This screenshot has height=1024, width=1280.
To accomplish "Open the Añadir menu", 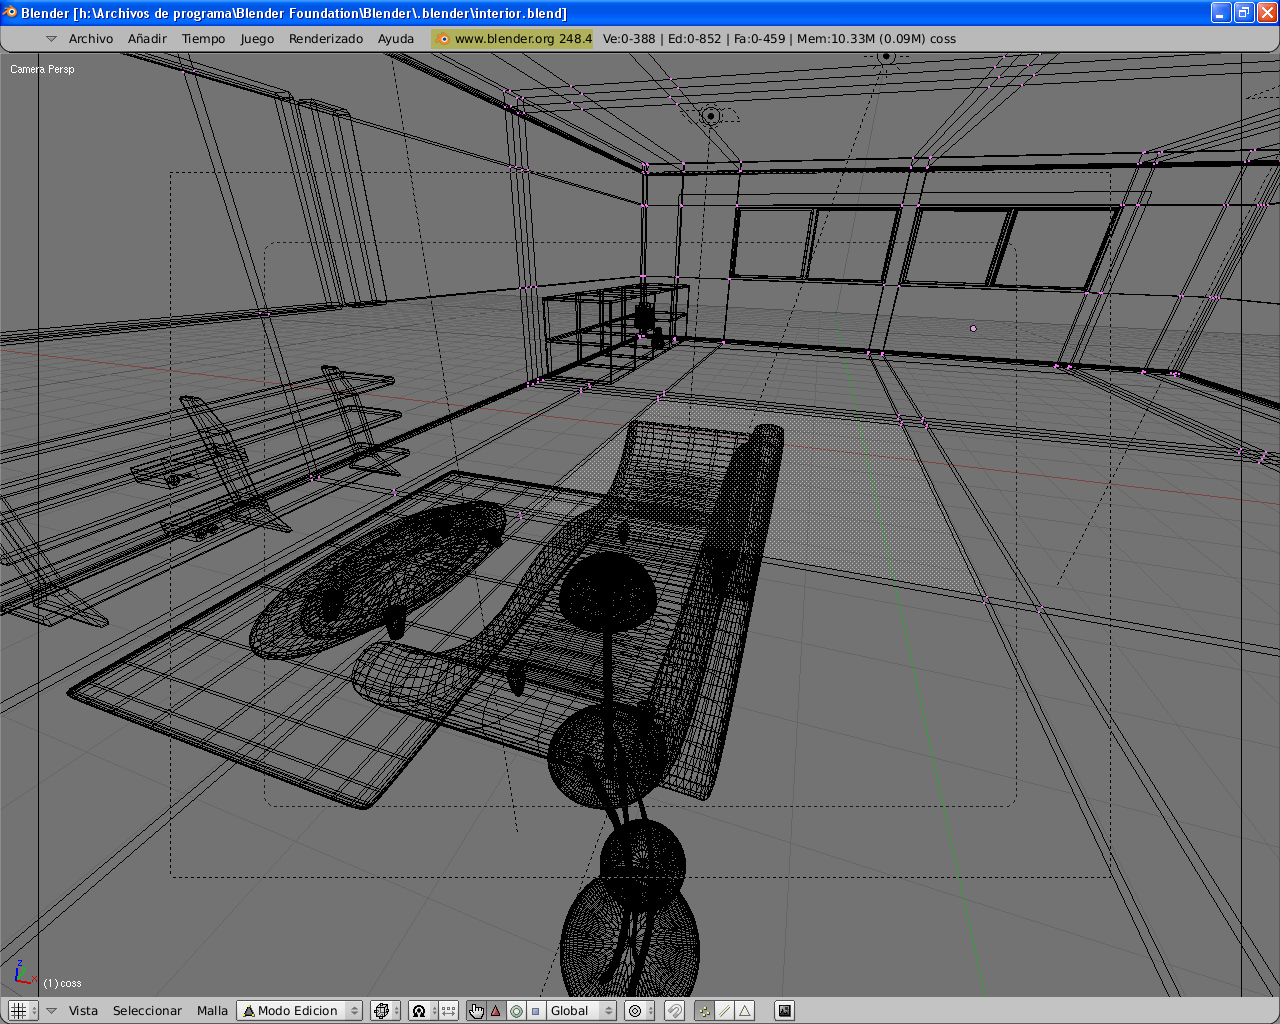I will click(147, 39).
